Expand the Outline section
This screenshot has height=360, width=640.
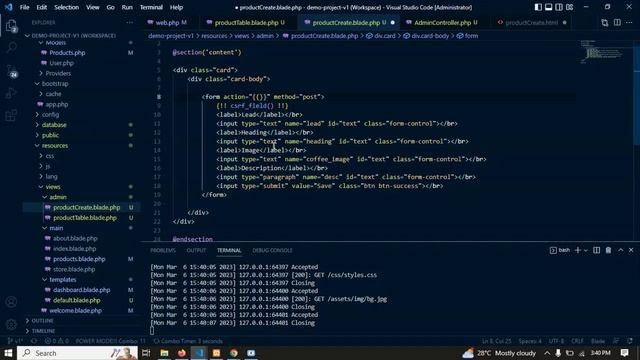click(x=42, y=320)
